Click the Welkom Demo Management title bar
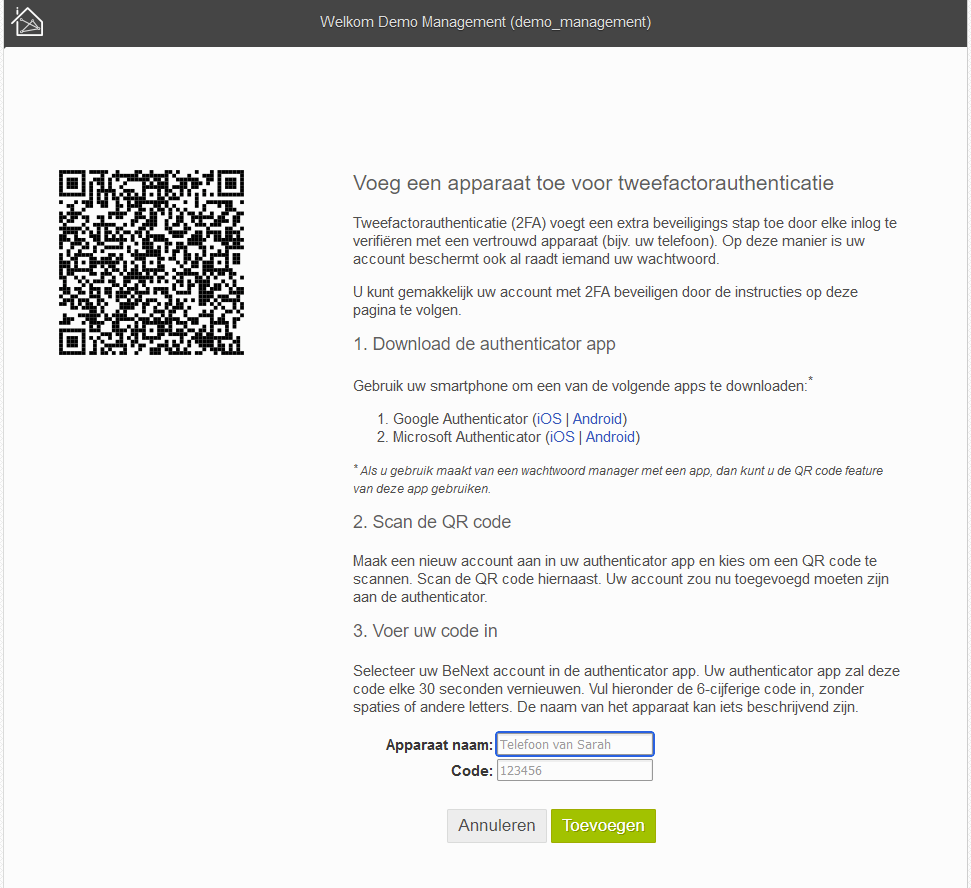The width and height of the screenshot is (971, 888). 486,21
